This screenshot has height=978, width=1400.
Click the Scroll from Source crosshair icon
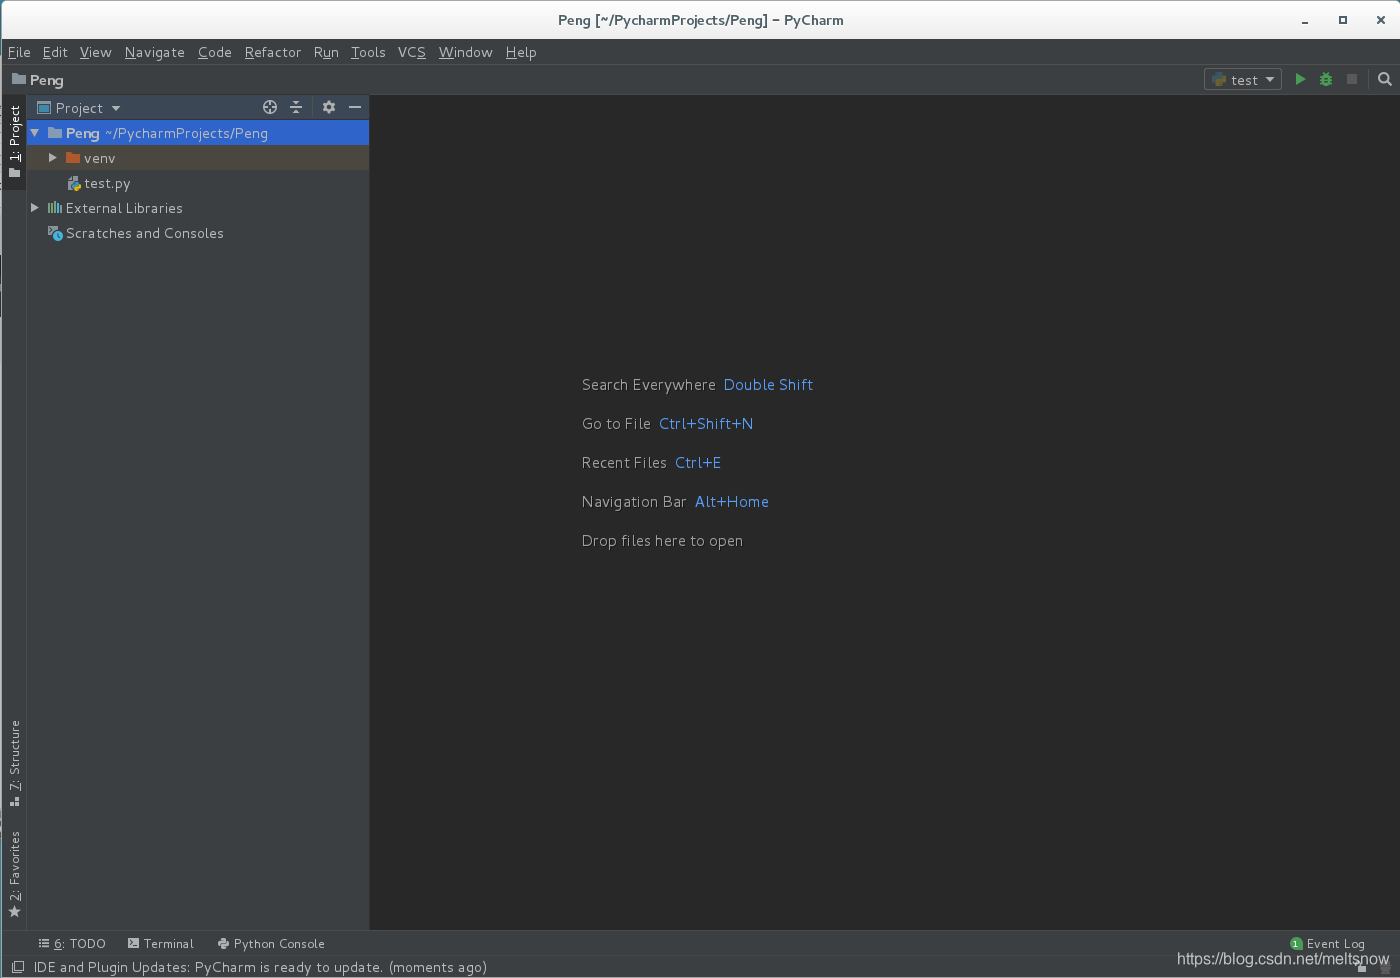tap(270, 107)
